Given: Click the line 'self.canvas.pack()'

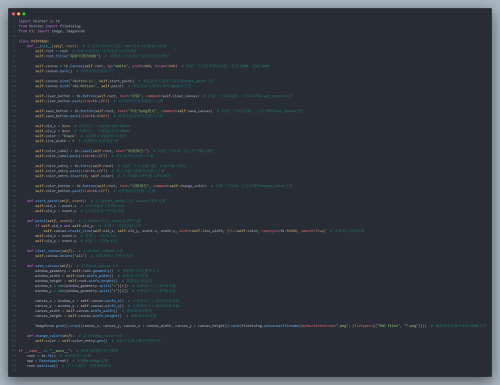Looking at the screenshot, I should coord(75,71).
